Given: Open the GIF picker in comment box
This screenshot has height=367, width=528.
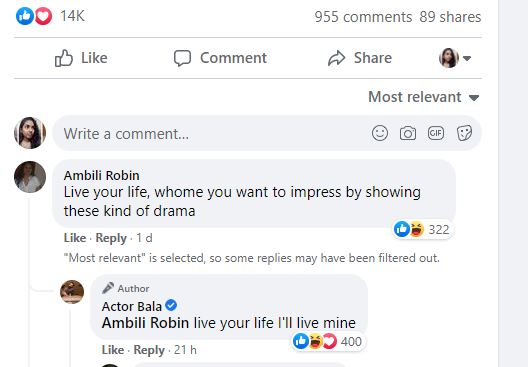Looking at the screenshot, I should [x=436, y=133].
